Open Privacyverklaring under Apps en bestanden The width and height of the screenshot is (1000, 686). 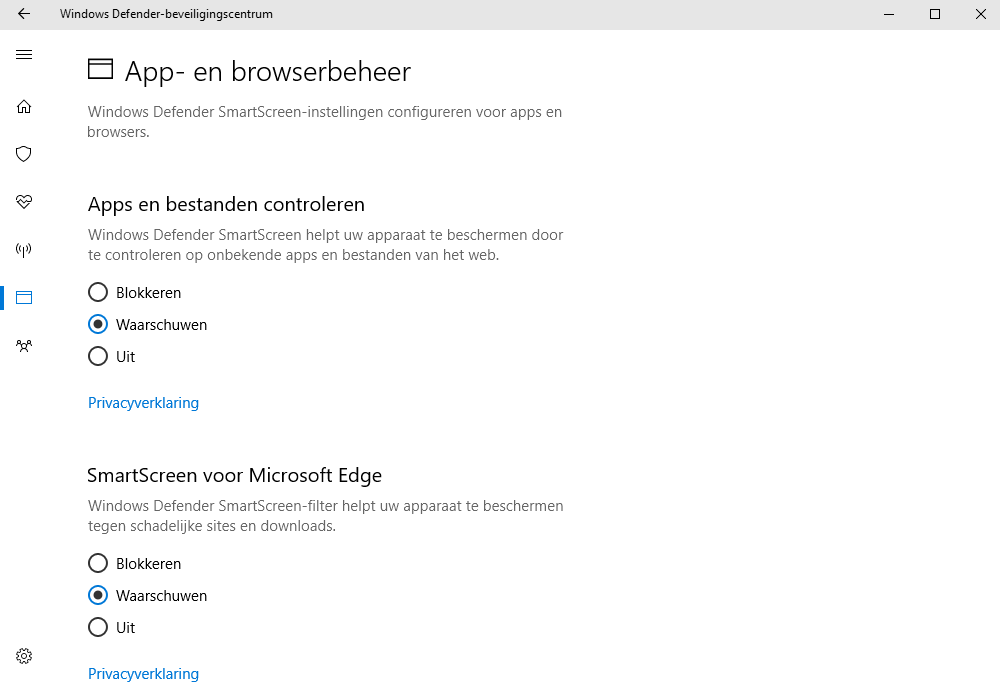point(143,403)
